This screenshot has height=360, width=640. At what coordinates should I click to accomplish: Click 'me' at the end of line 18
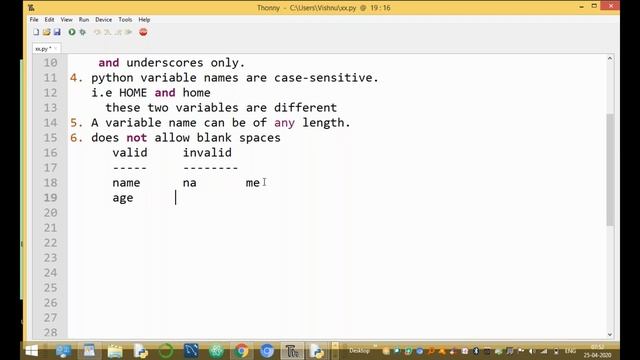253,183
